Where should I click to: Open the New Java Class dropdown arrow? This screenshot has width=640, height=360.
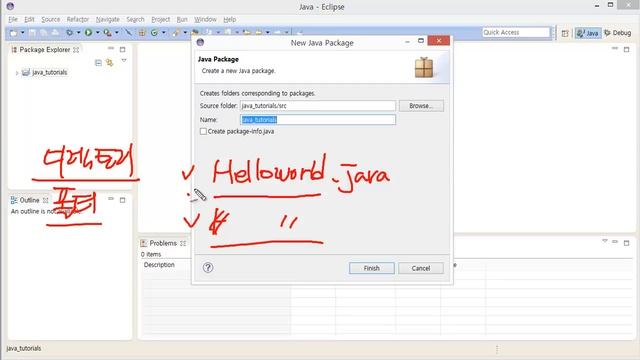164,32
